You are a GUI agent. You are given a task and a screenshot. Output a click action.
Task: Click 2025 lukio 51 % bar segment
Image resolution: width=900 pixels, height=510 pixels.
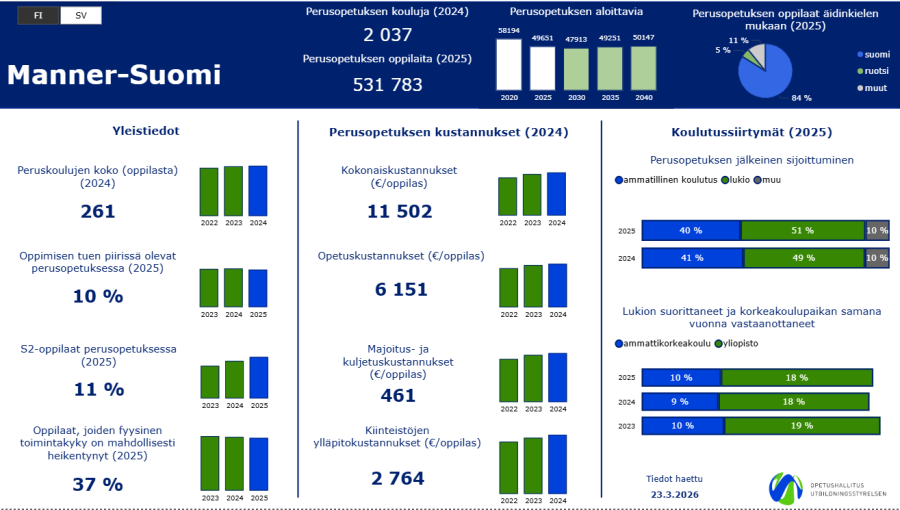click(803, 230)
